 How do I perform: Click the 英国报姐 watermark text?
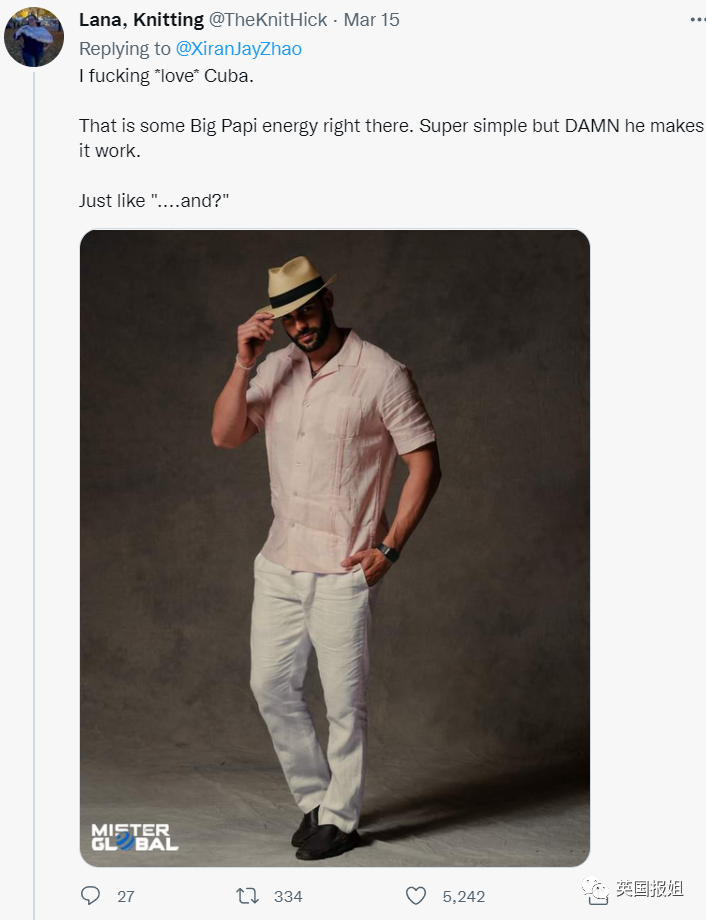click(649, 889)
